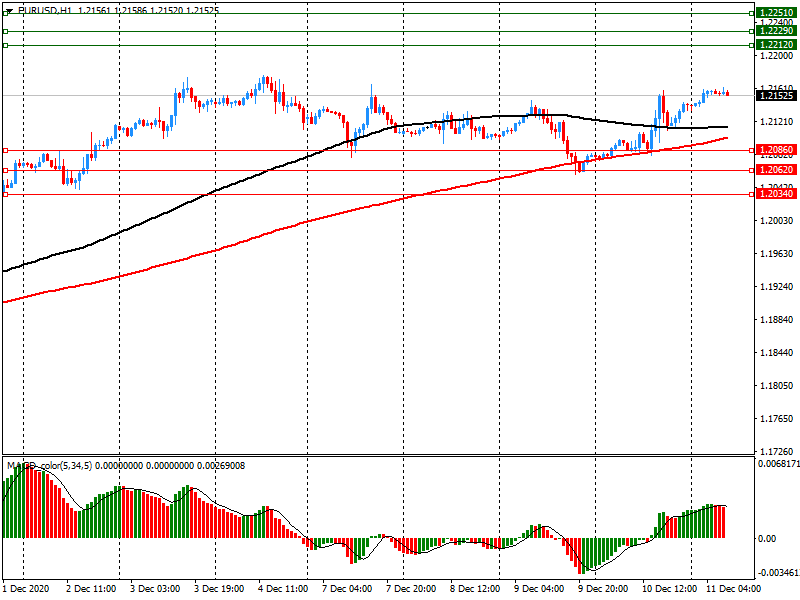This screenshot has width=800, height=600.
Task: Click the triangle arrow beside the EURUSD,H1 title
Action: pos(9,10)
